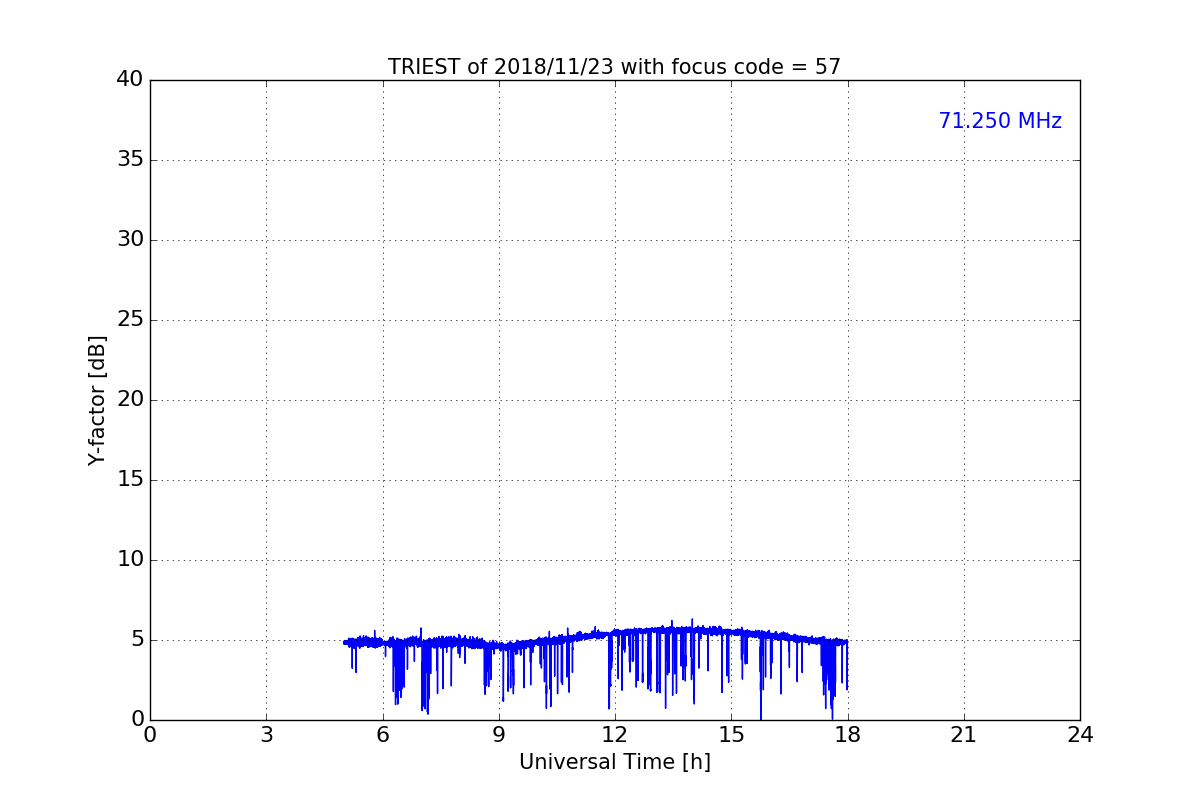1200x800 pixels.
Task: Click the y-axis tick label '5'
Action: coord(137,640)
